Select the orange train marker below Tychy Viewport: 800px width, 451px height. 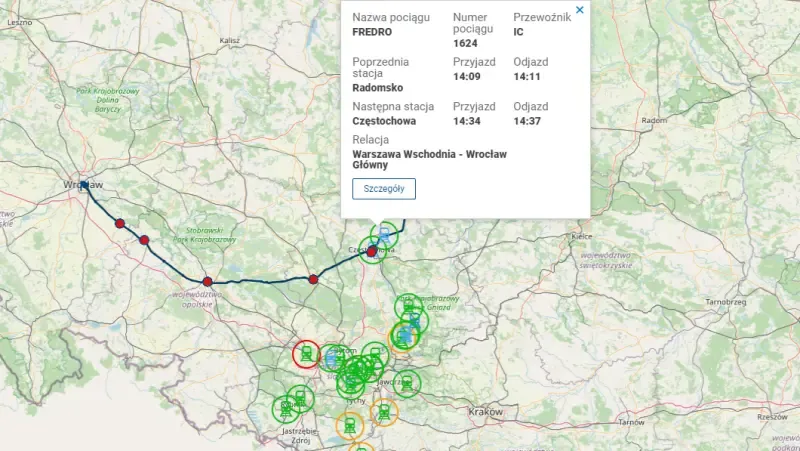[349, 425]
